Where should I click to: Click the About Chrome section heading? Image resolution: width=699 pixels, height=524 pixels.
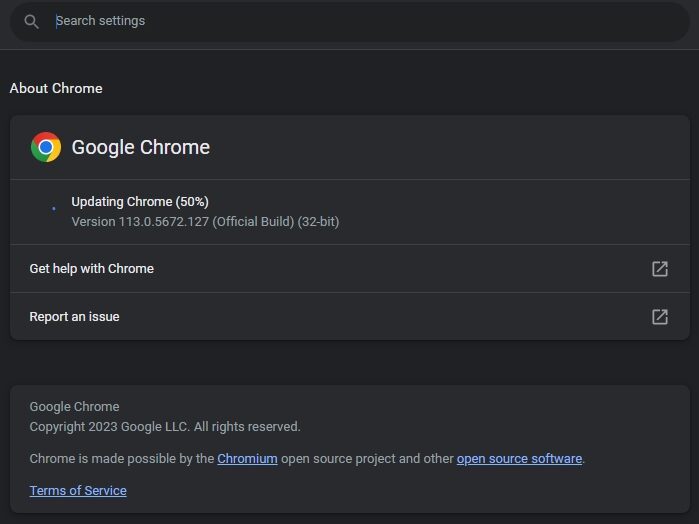pos(56,88)
